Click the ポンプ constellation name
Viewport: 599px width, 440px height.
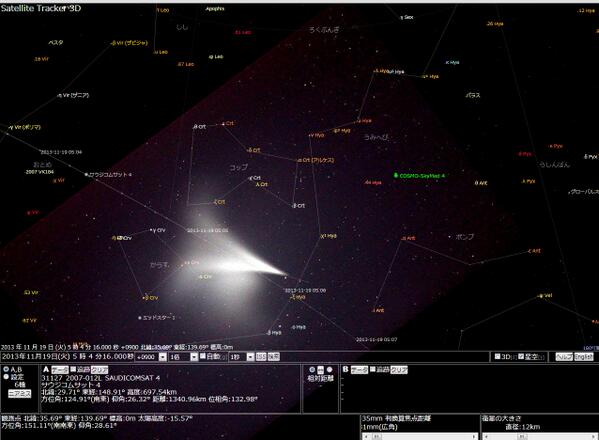465,237
